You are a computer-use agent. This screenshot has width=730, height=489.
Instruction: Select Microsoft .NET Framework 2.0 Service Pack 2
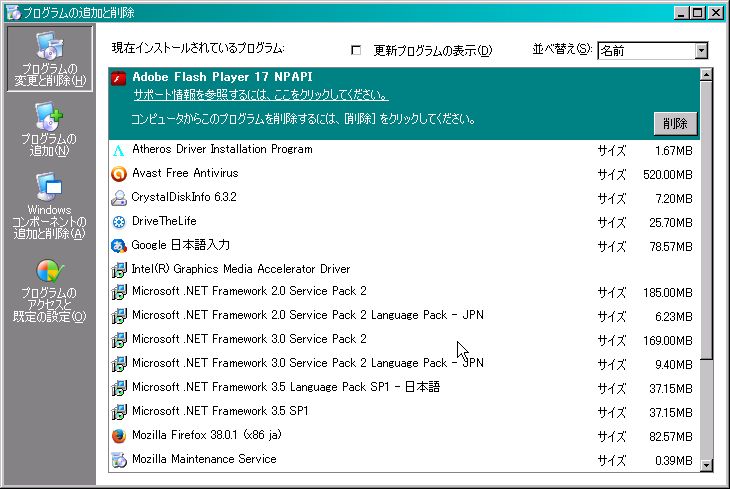click(x=404, y=292)
